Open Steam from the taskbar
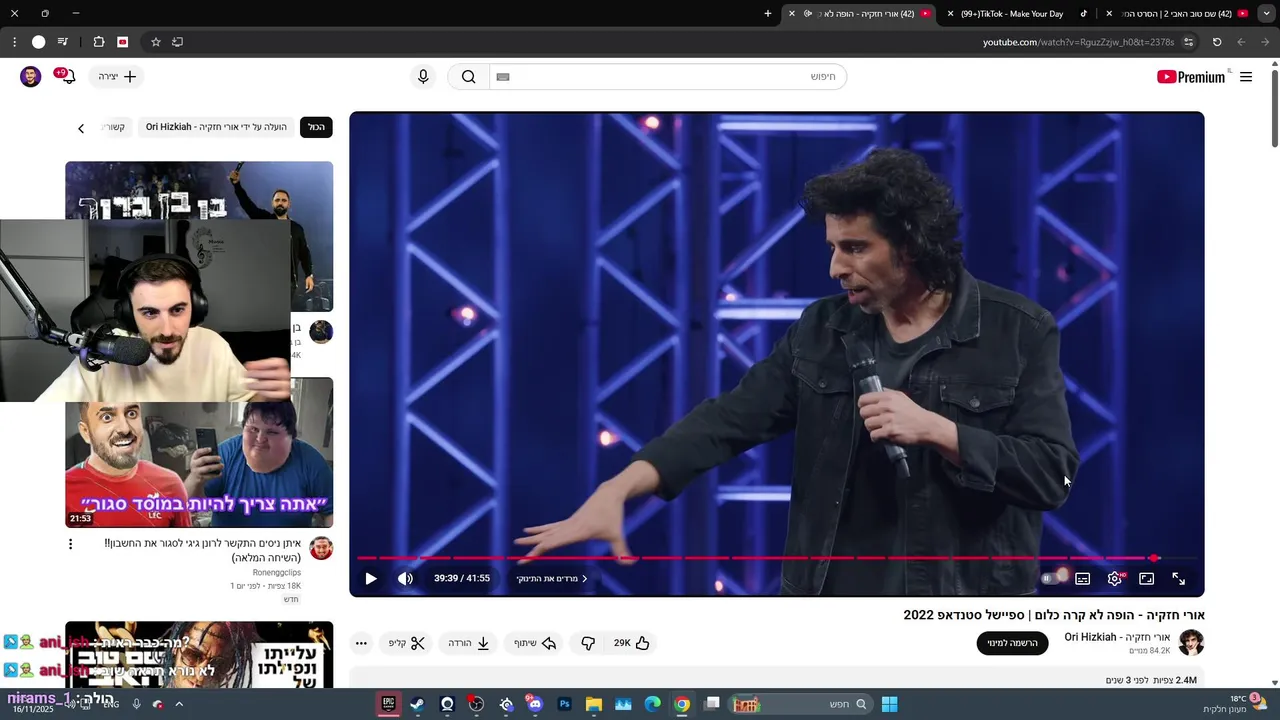The image size is (1280, 720). point(417,704)
